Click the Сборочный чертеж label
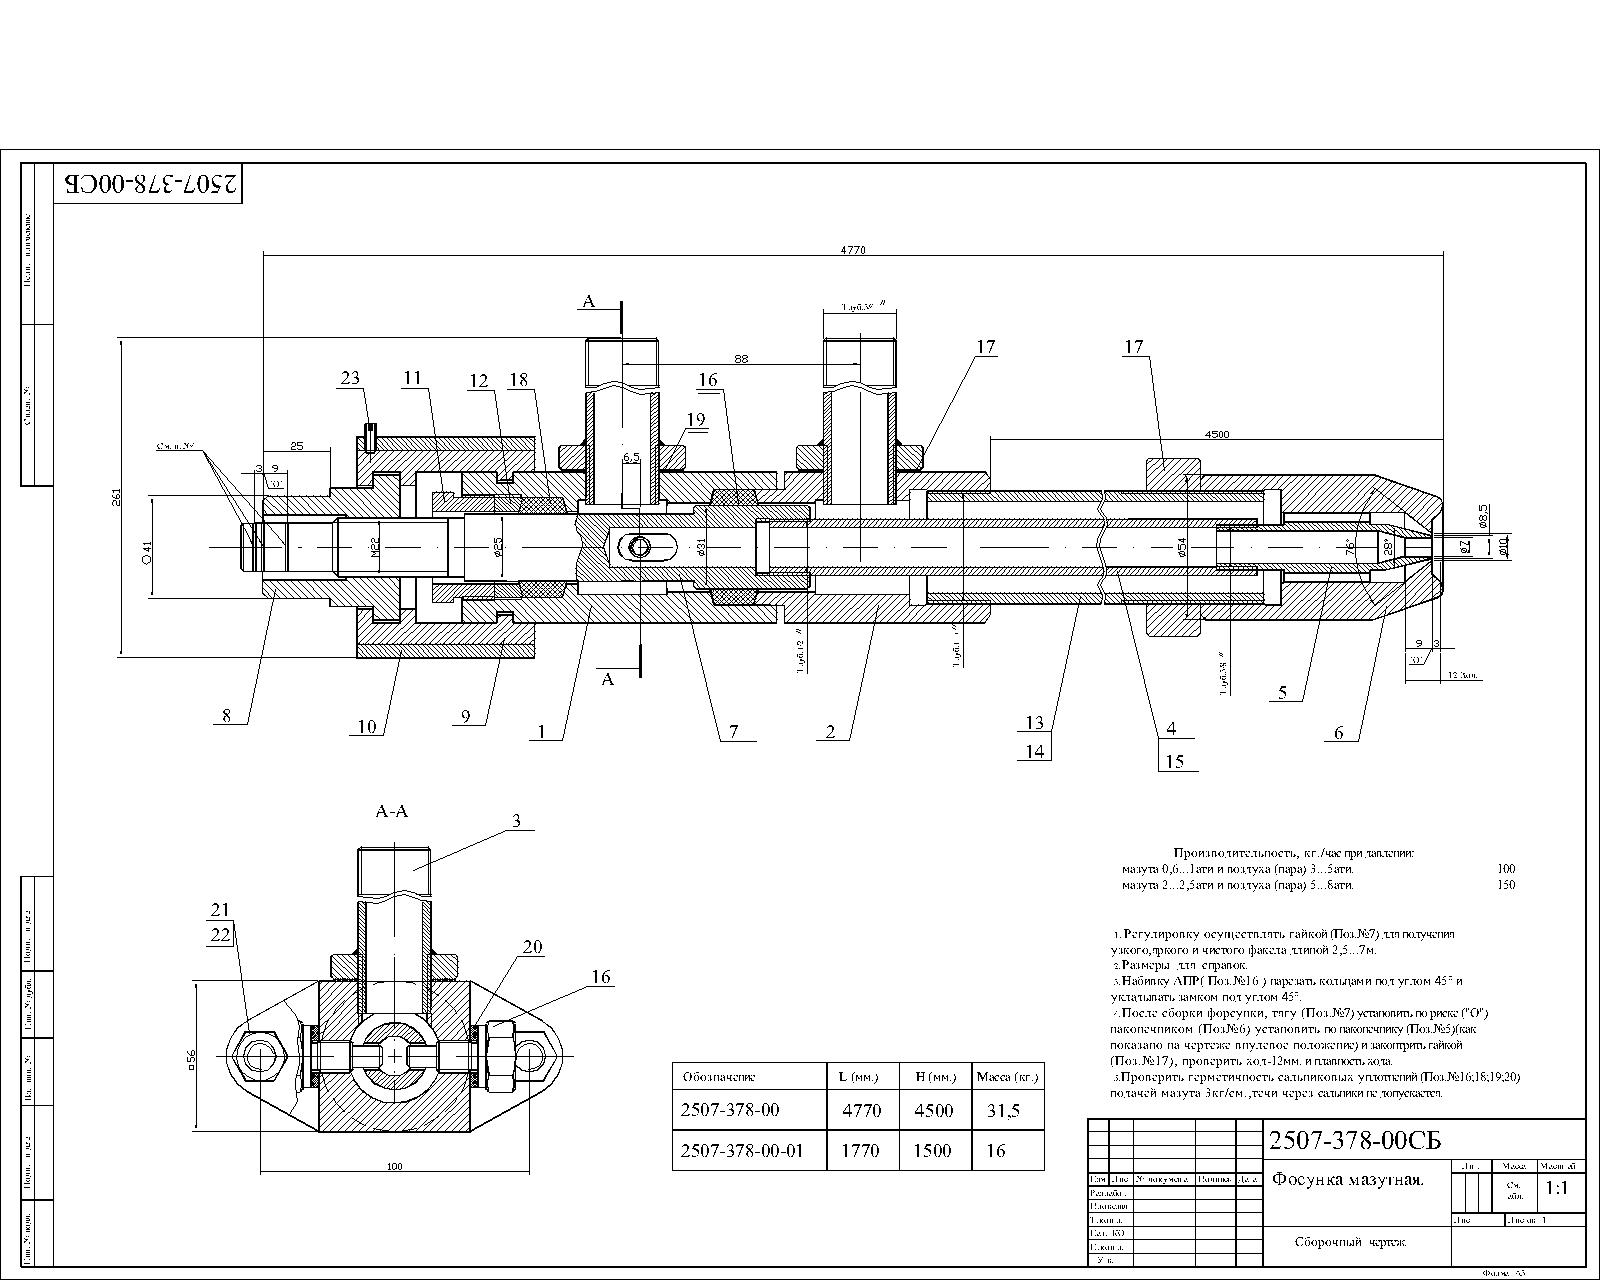The image size is (1600, 1280). 1350,1242
